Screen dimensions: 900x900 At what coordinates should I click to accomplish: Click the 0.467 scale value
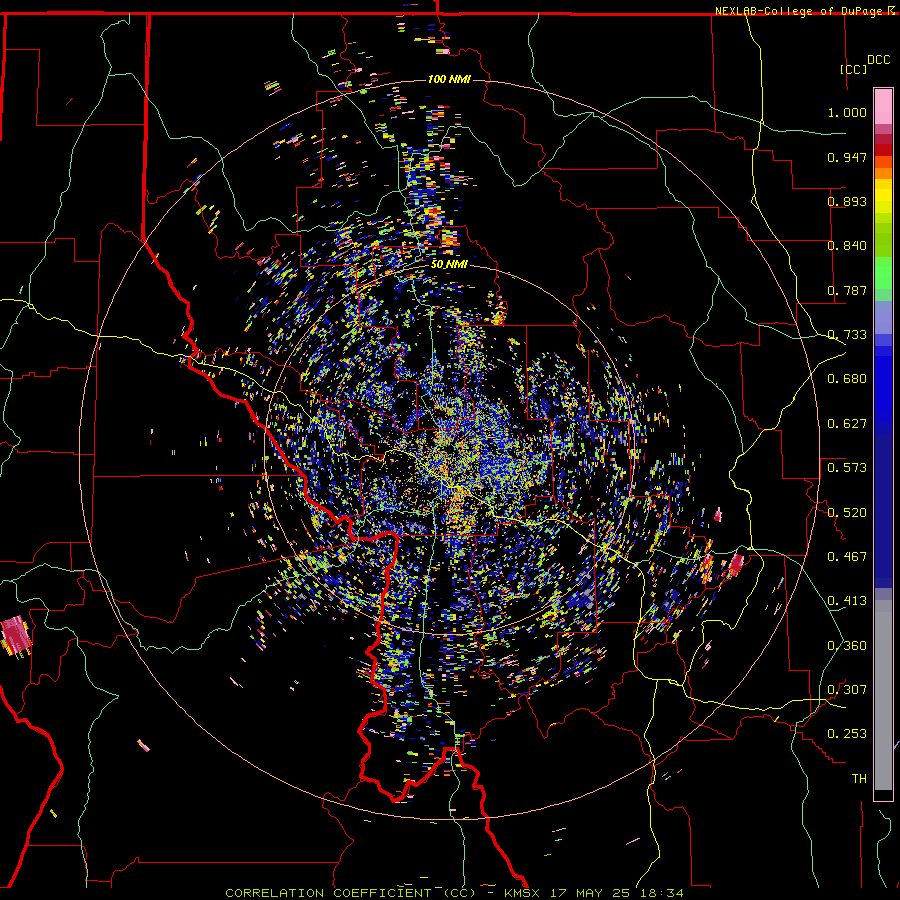point(847,557)
